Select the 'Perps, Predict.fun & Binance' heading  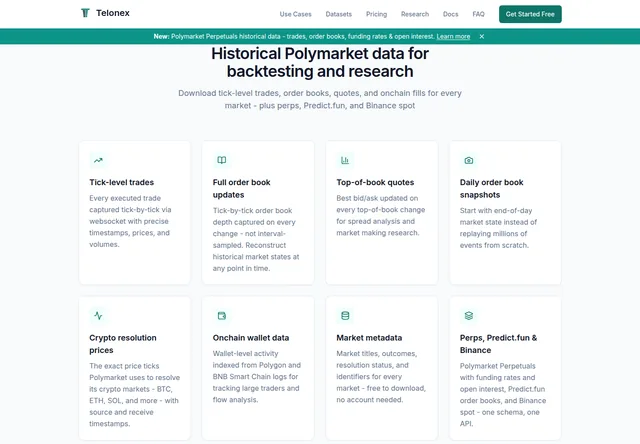pos(498,344)
